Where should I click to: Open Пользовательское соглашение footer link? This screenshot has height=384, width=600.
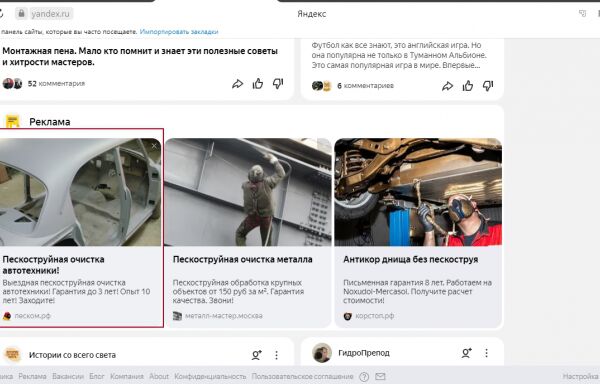click(x=302, y=376)
